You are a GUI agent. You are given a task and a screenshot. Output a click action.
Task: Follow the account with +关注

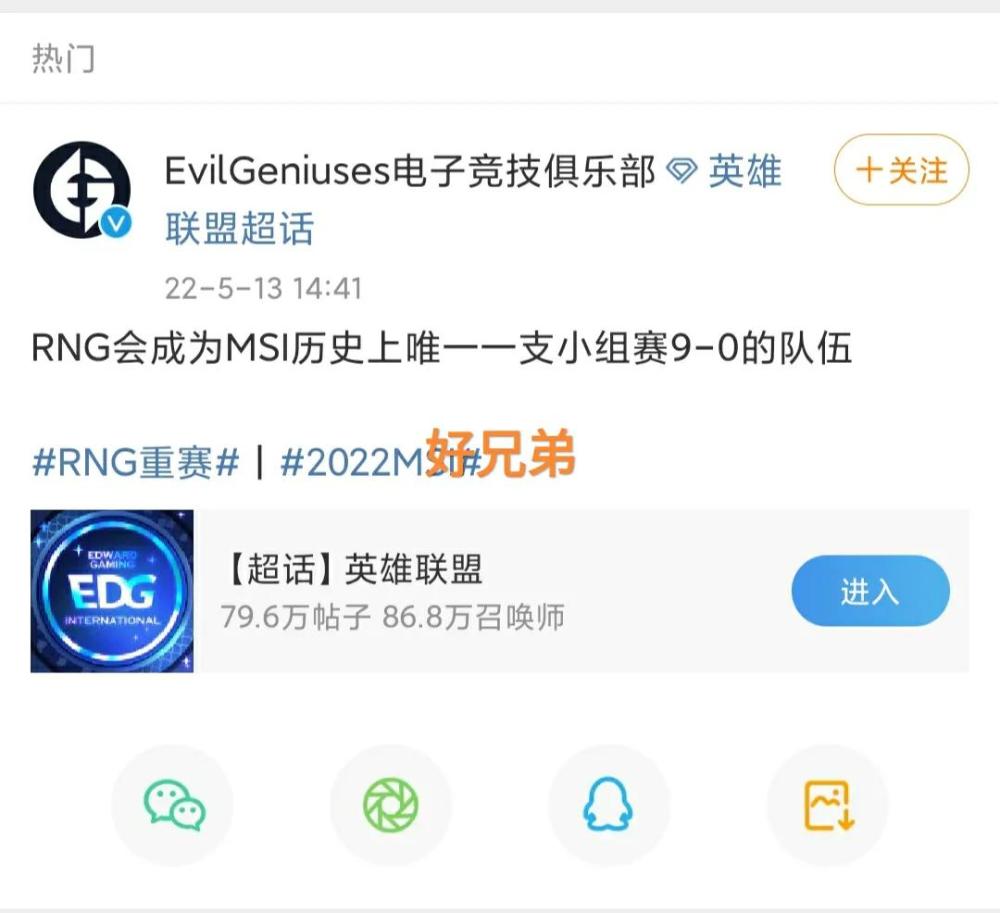click(901, 170)
